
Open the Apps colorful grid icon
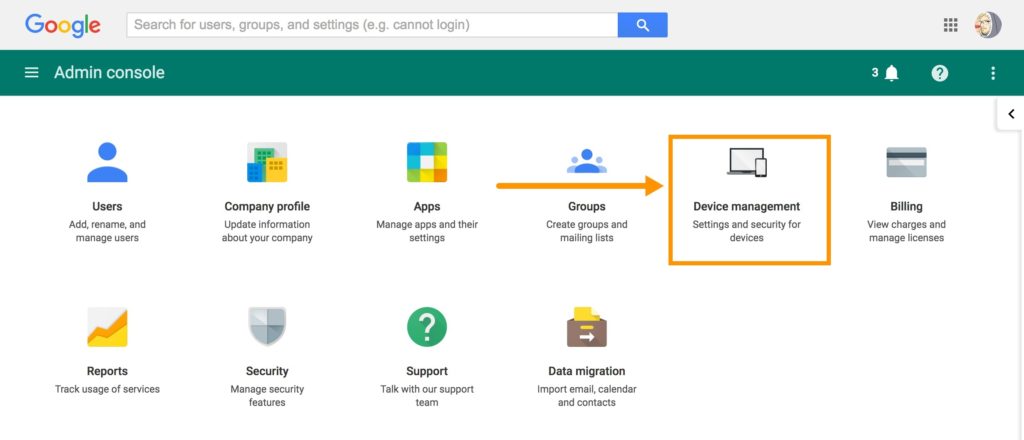click(427, 162)
